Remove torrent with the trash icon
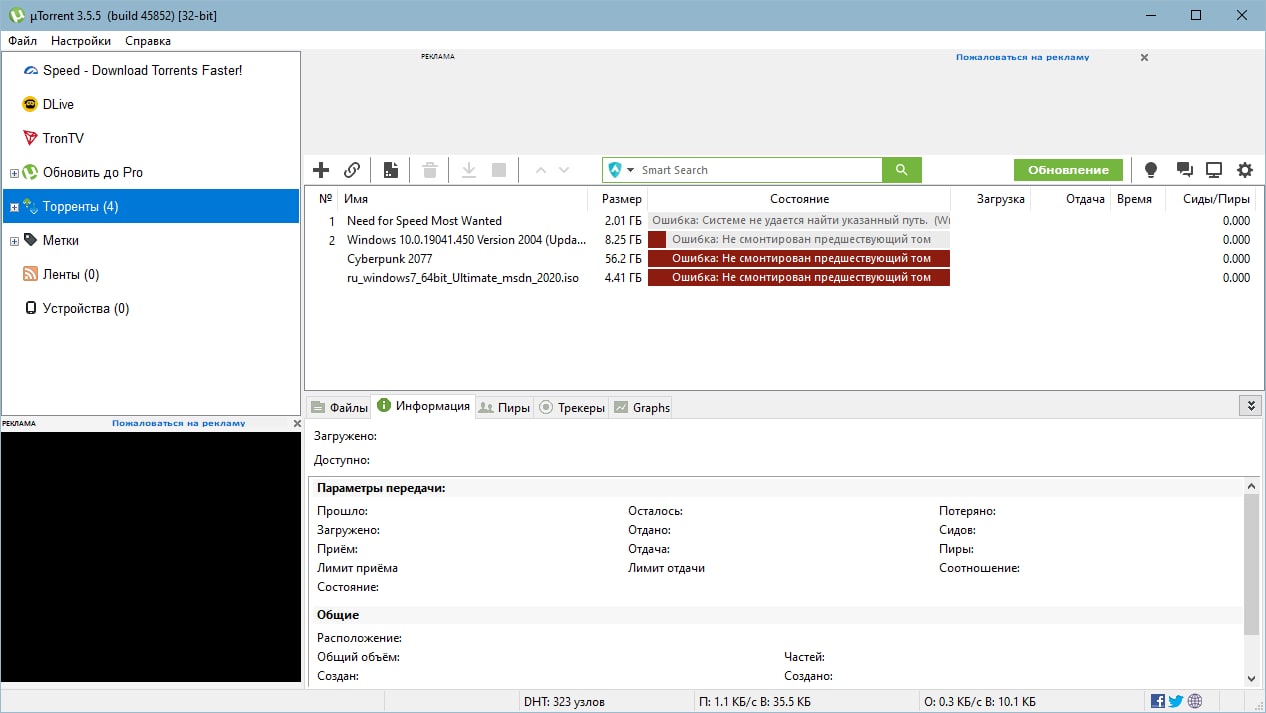 (x=430, y=170)
